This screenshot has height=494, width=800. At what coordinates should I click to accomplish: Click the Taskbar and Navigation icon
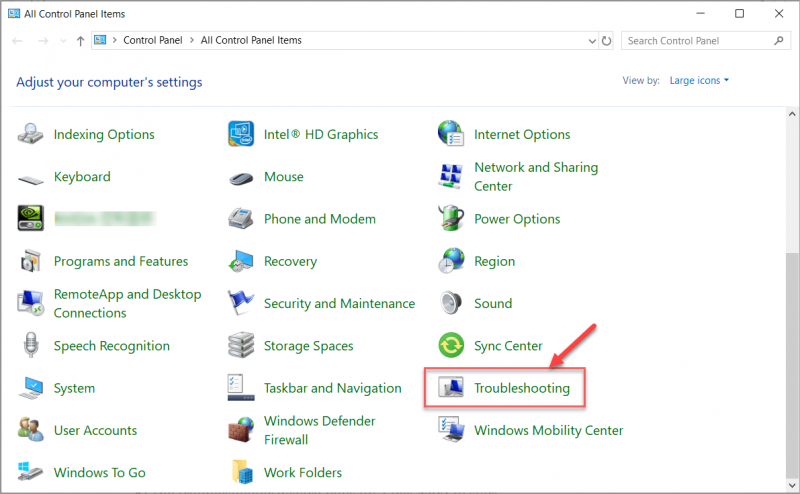241,387
